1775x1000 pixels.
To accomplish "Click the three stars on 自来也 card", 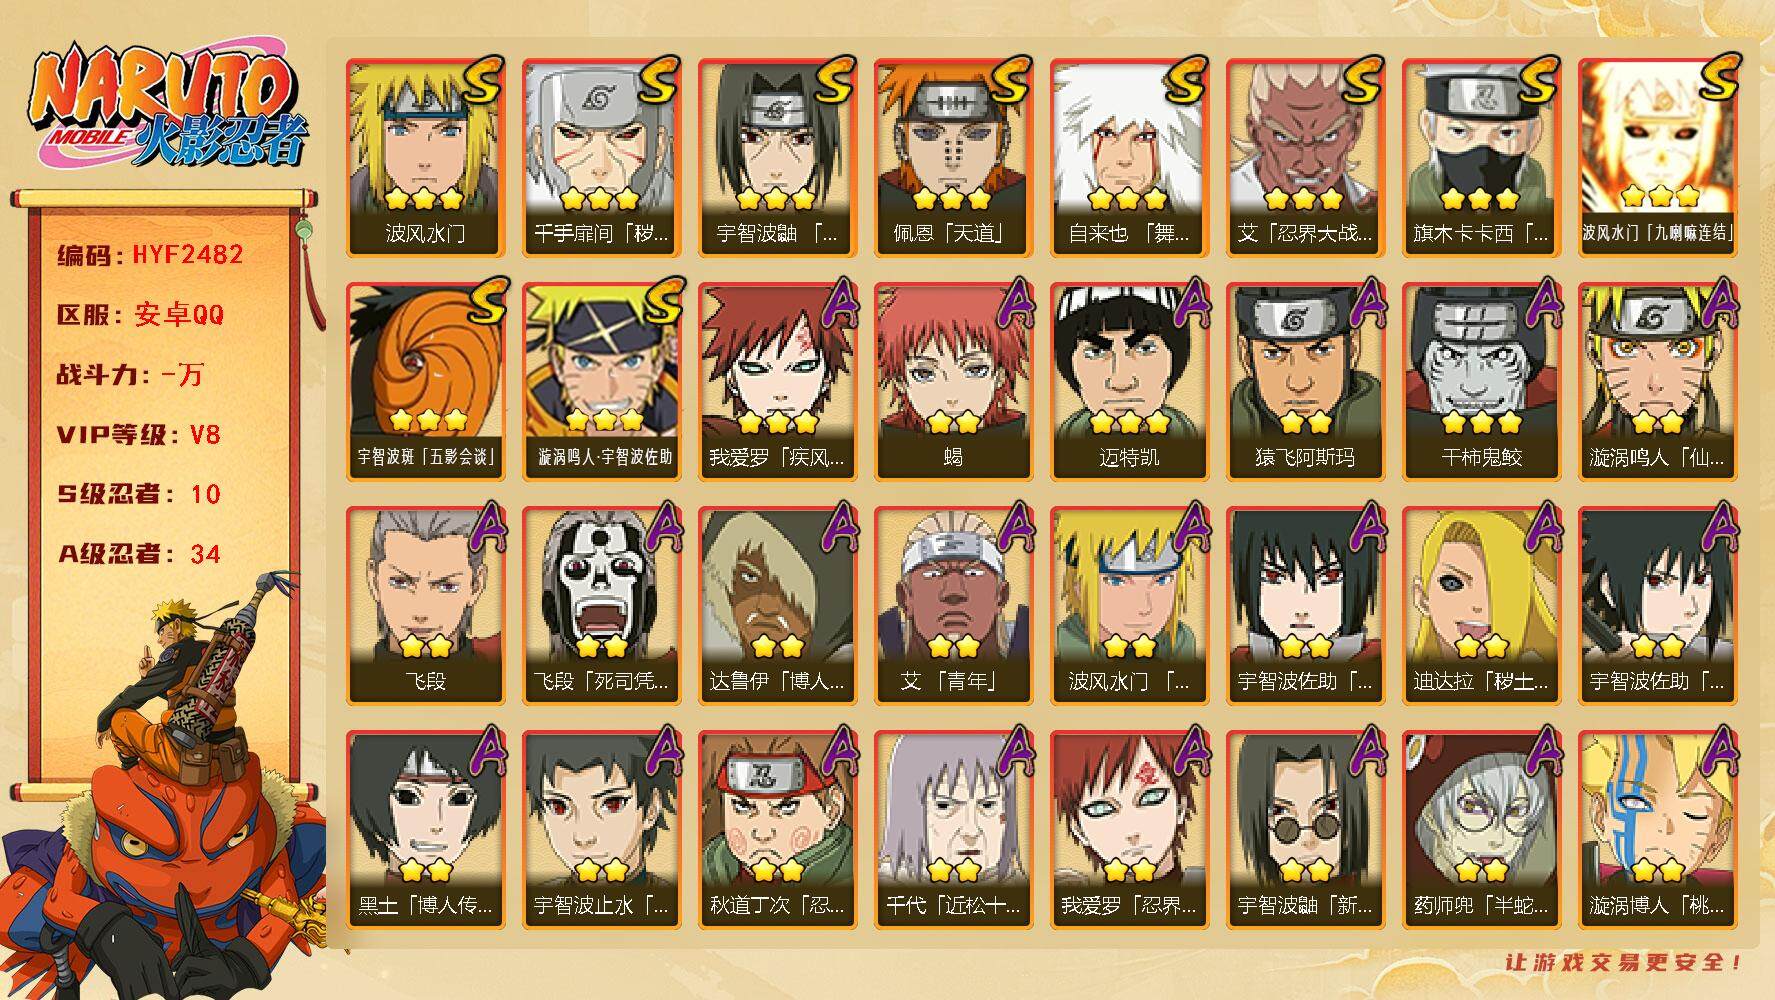I will click(x=1128, y=198).
